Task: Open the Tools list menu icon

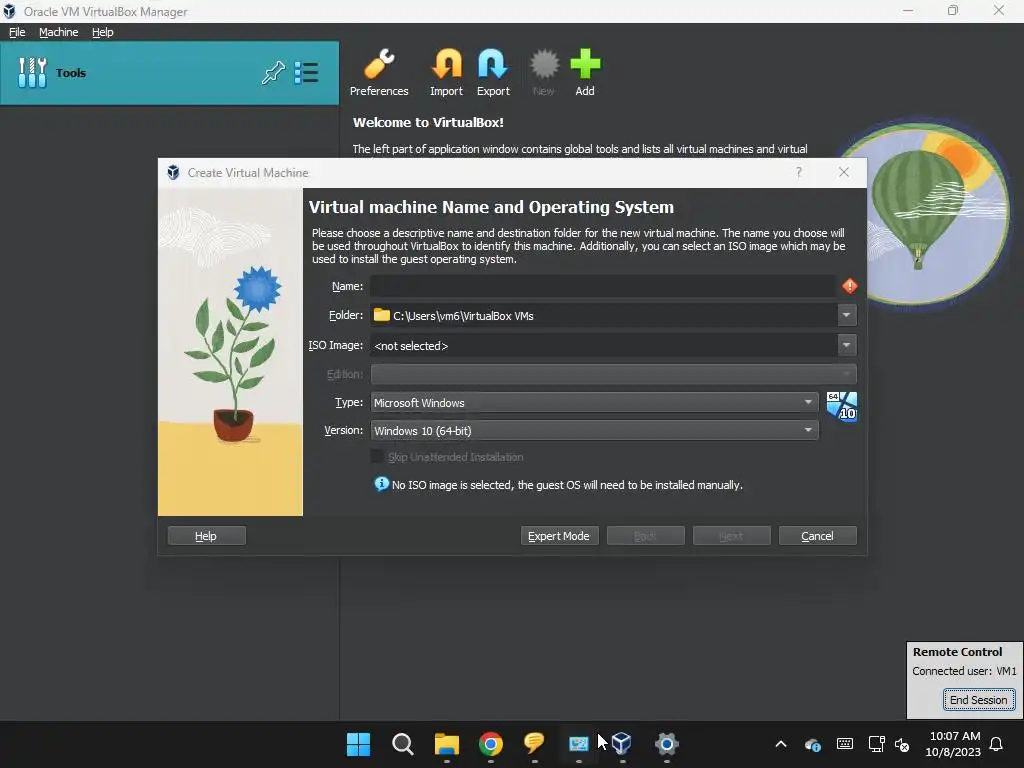Action: pos(306,72)
